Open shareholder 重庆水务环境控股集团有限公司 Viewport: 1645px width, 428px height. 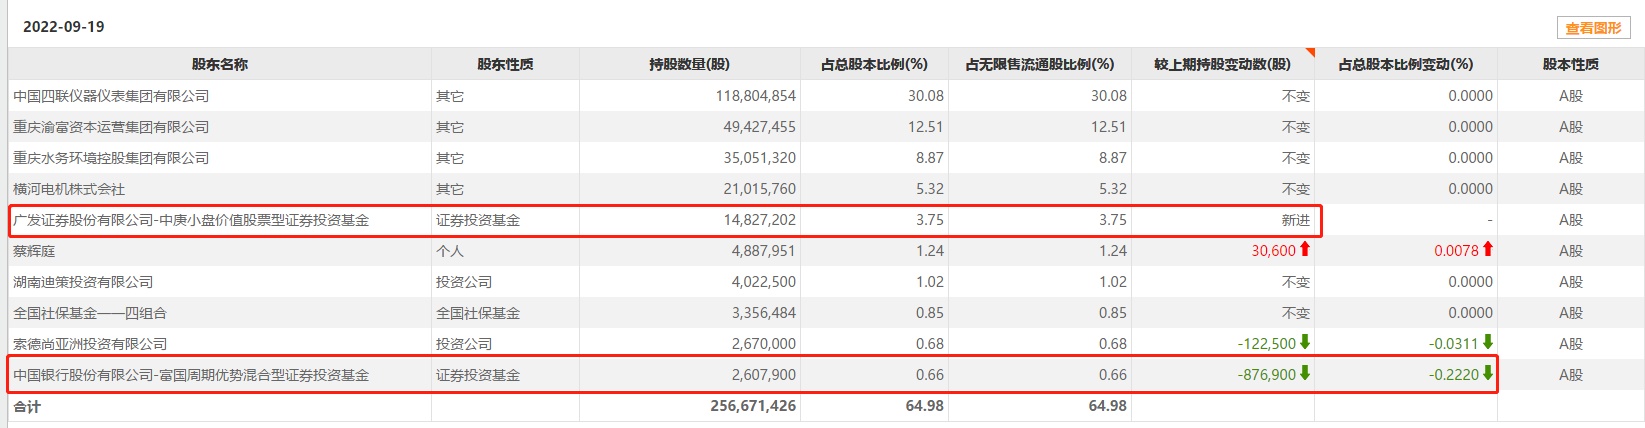111,158
